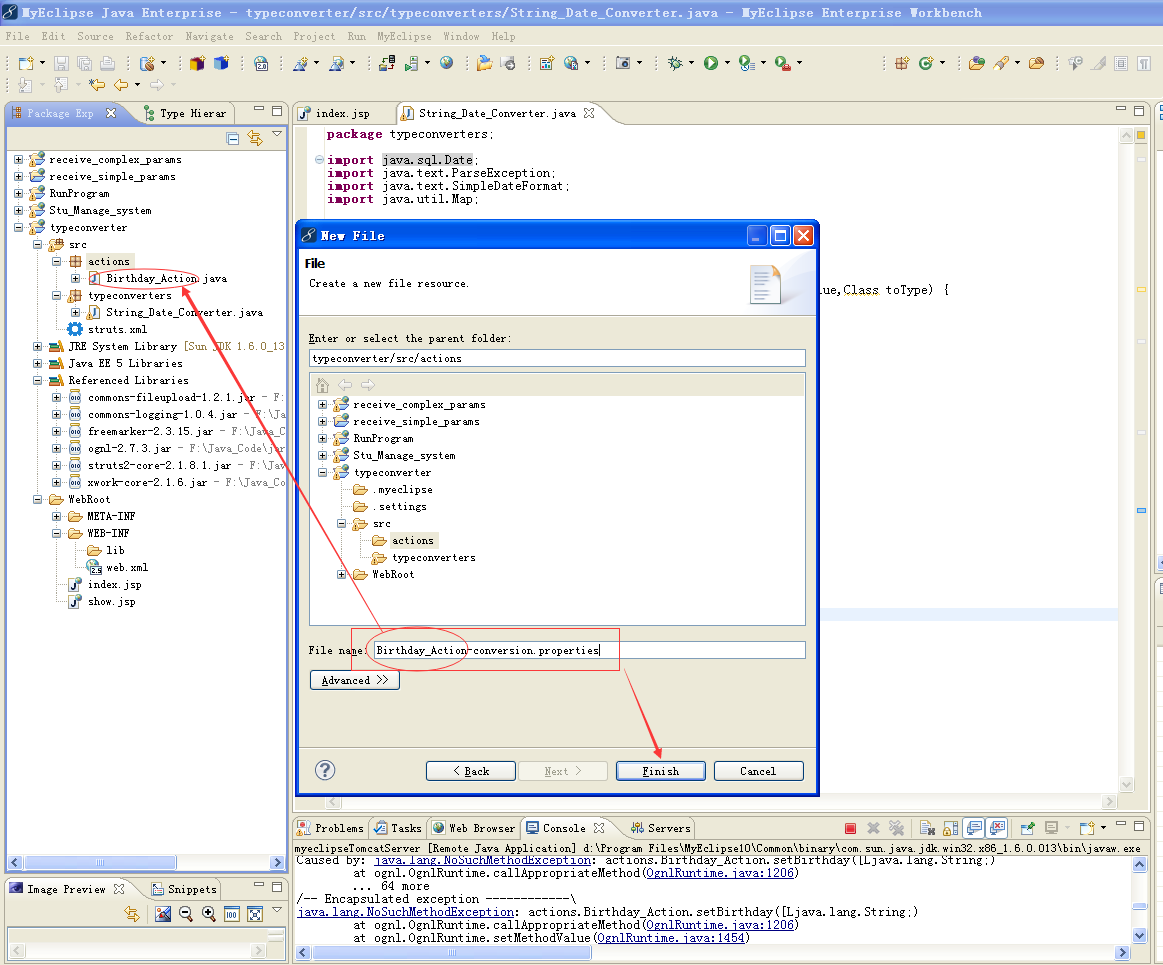Click the parent folder path input field

556,358
